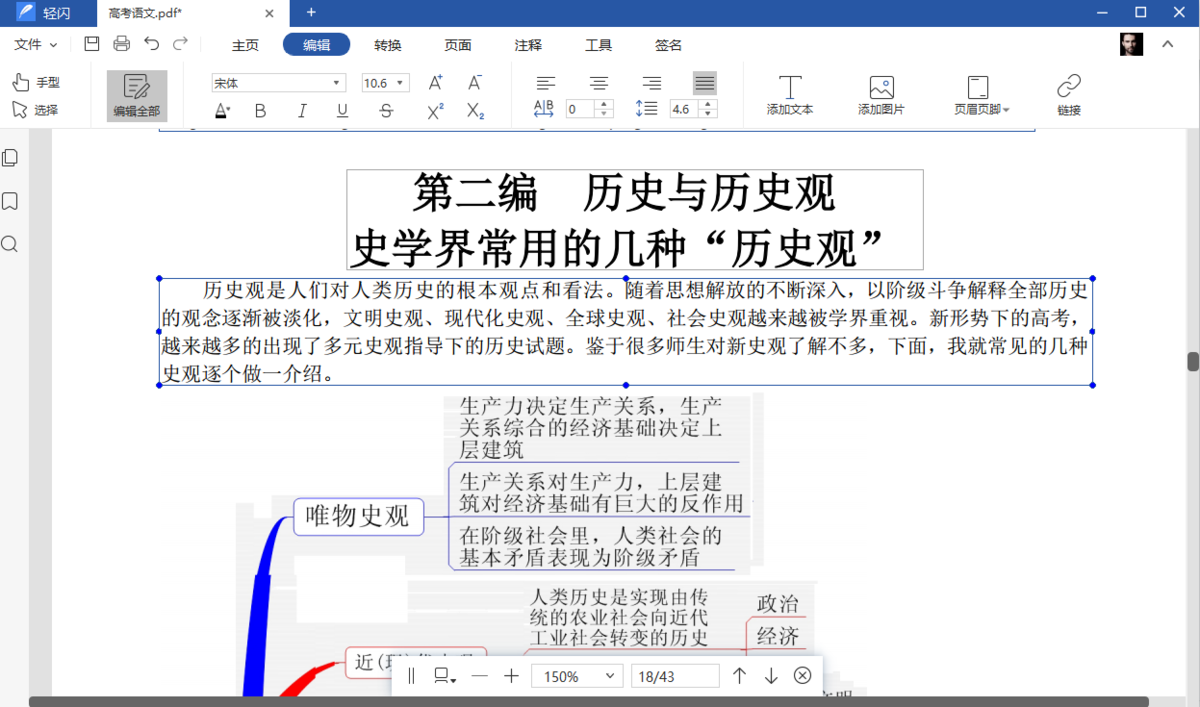Click the undo button
This screenshot has width=1200, height=707.
click(x=151, y=44)
